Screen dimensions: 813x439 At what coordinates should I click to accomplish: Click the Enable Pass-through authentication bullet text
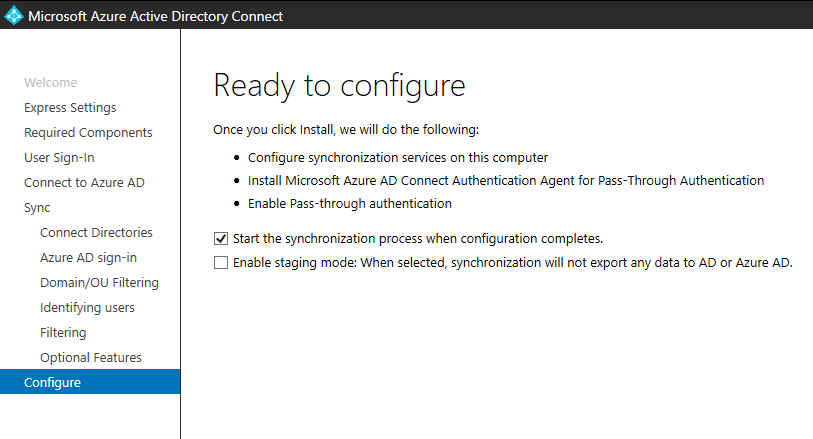(x=350, y=204)
